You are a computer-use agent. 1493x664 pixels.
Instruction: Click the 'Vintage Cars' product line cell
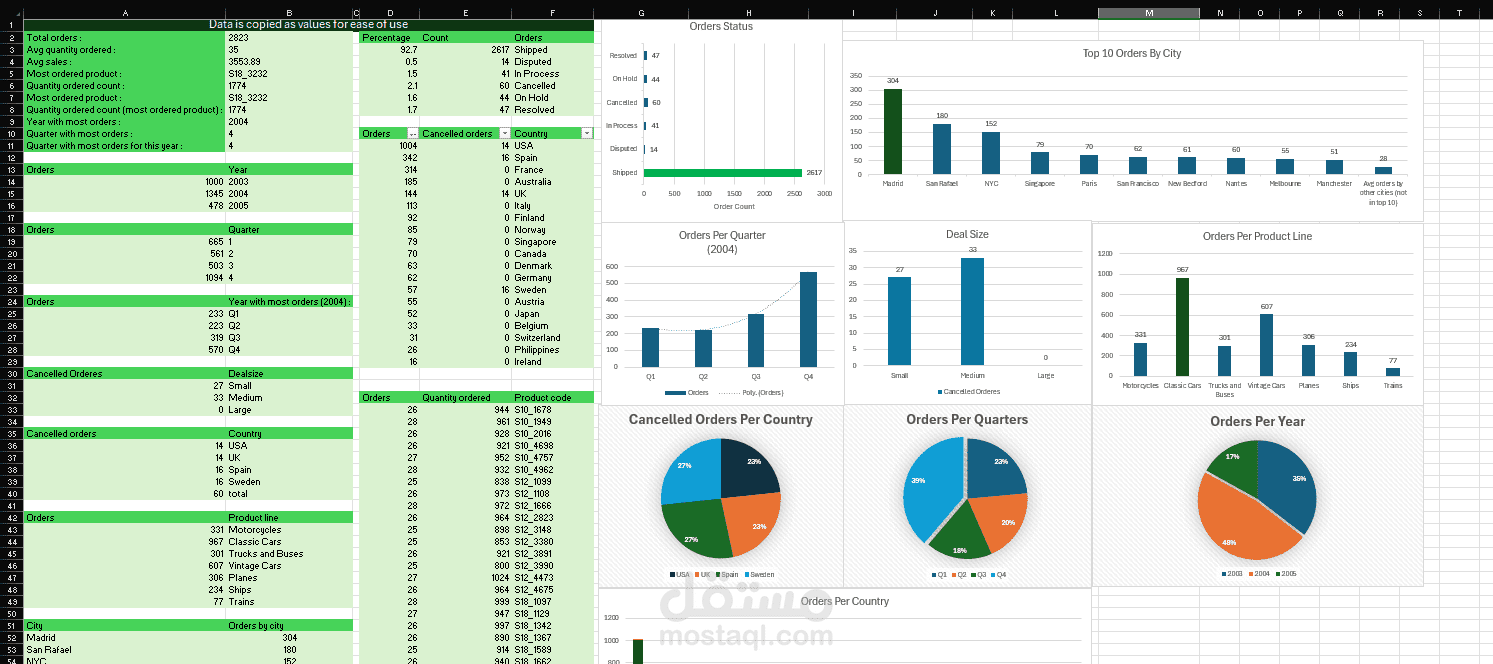click(289, 566)
